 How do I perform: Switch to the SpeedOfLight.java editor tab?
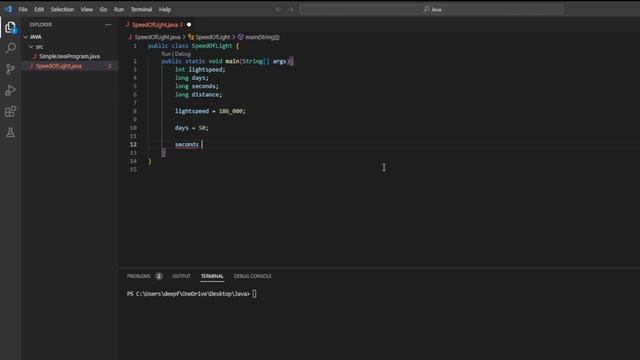tap(155, 25)
